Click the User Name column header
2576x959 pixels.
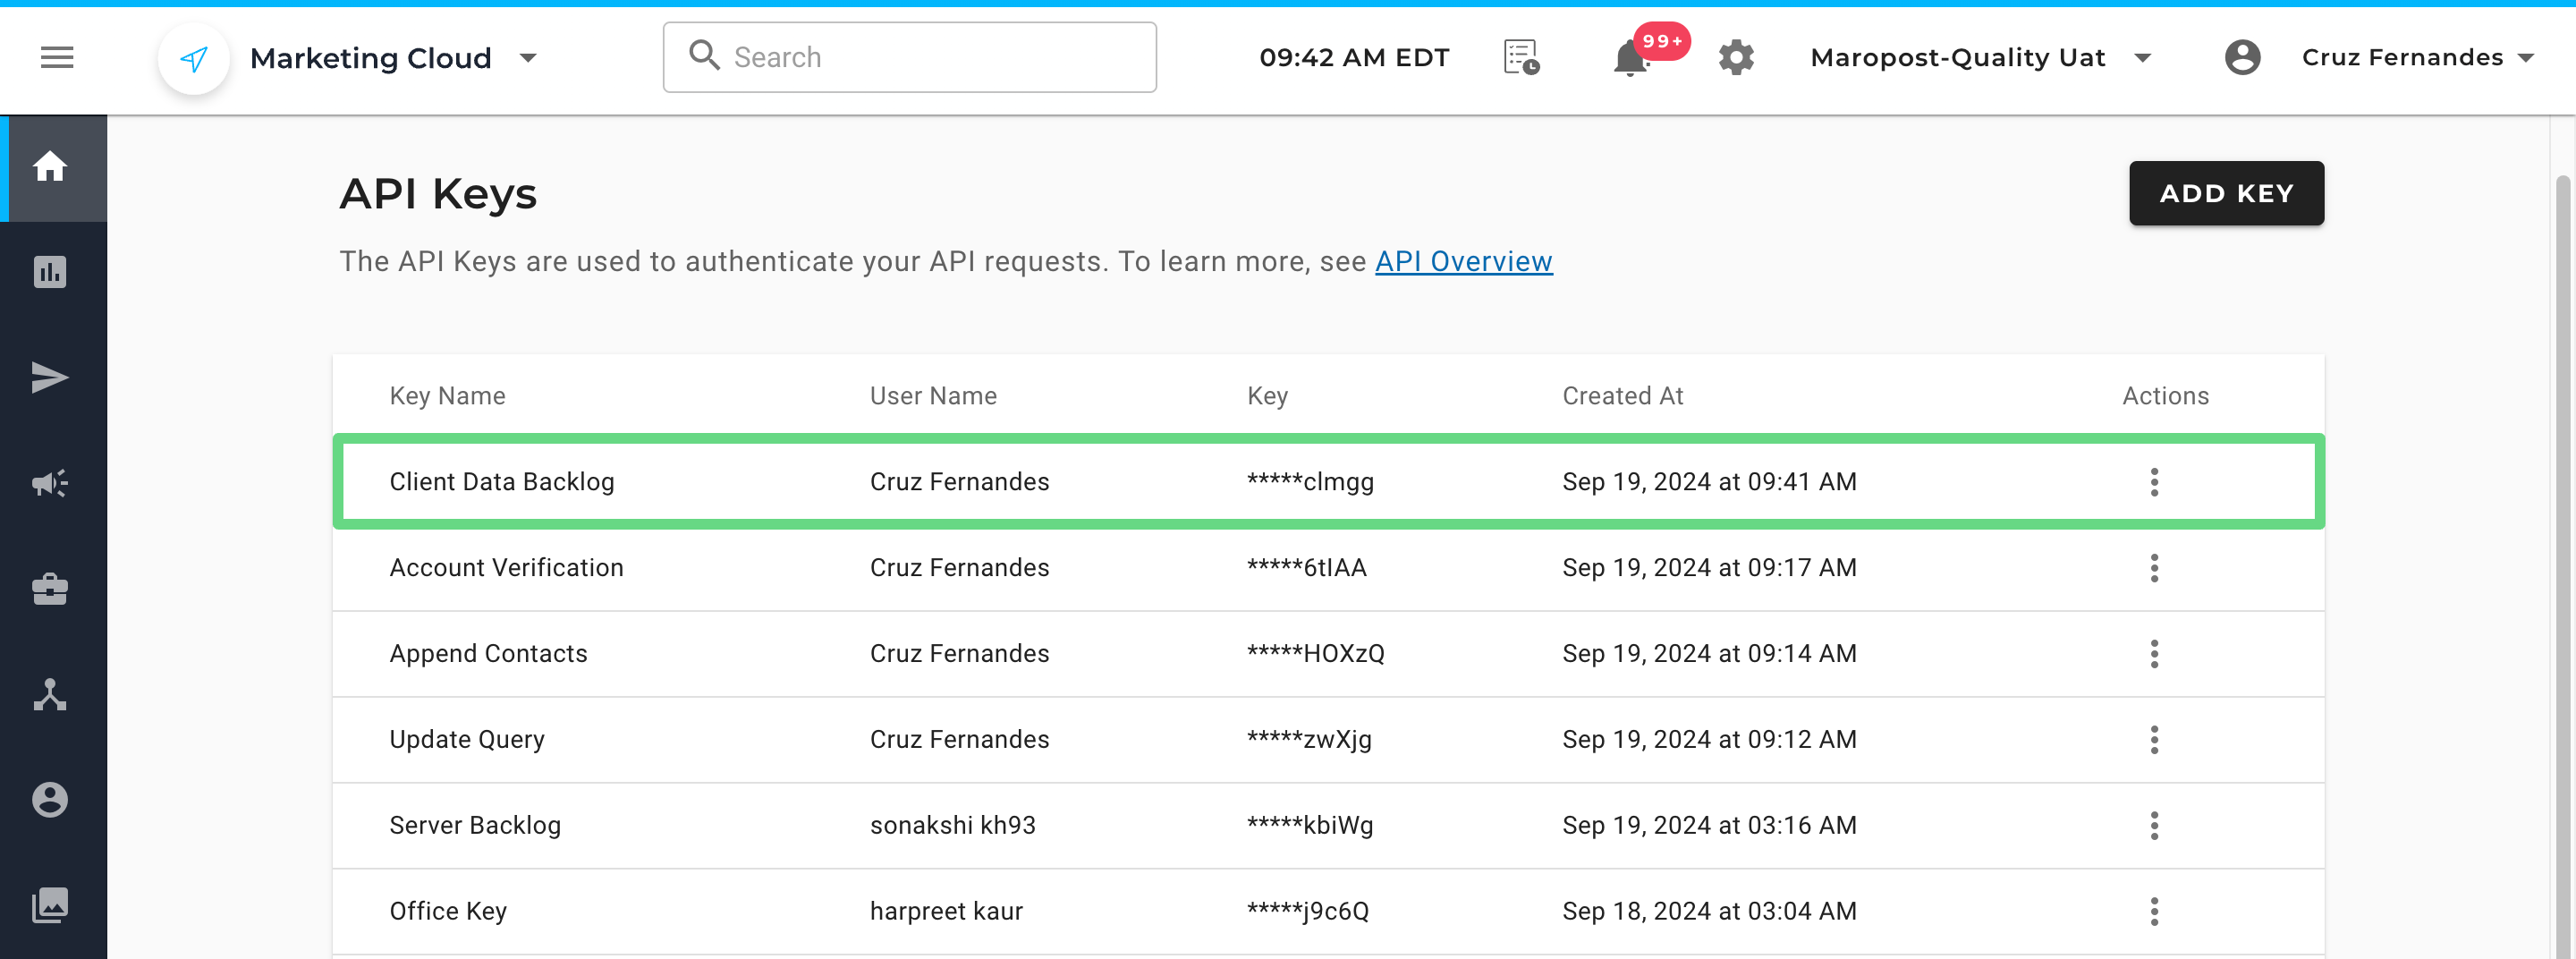[933, 396]
